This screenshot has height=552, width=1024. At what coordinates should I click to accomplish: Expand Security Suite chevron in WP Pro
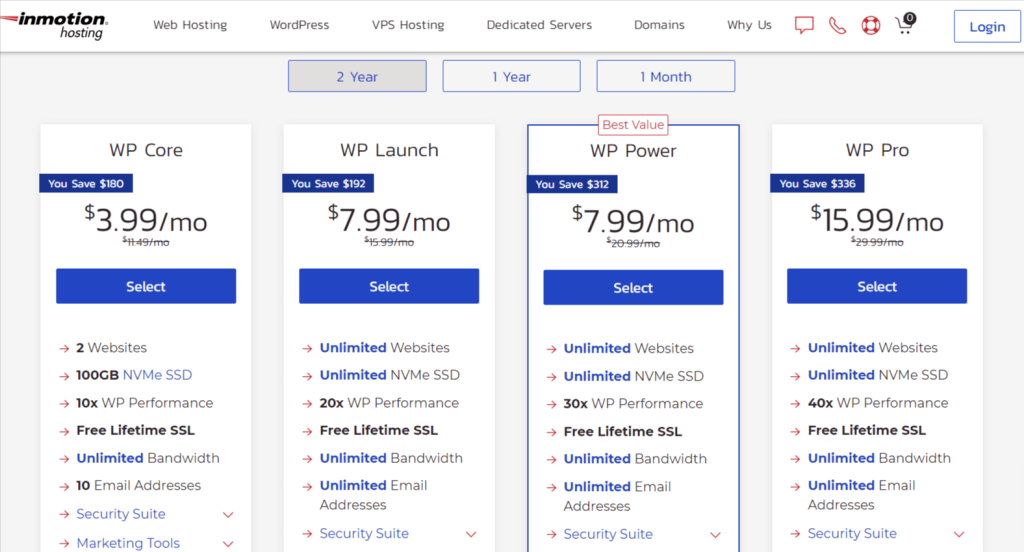pos(959,534)
